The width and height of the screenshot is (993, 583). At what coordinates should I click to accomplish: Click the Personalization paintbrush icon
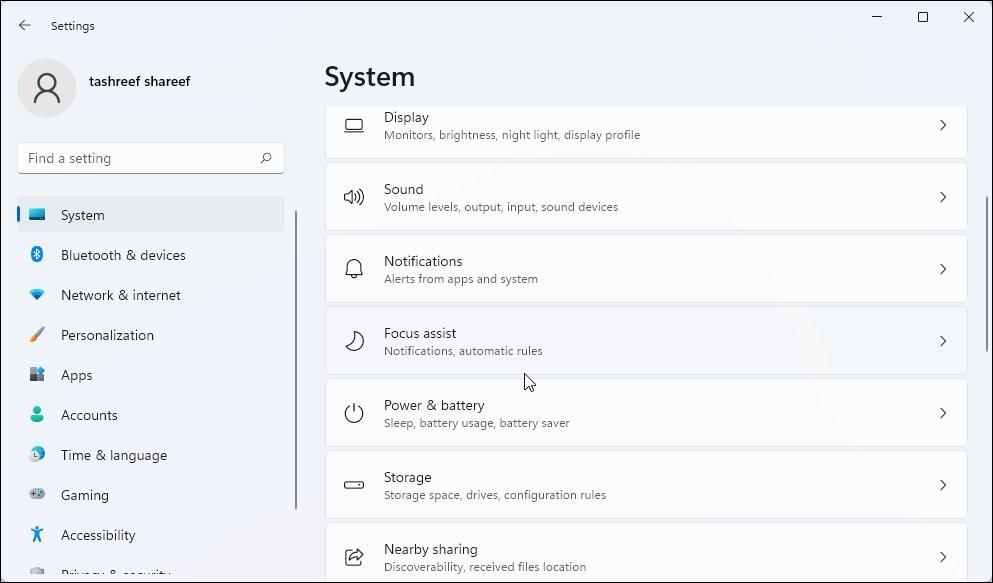[x=37, y=334]
